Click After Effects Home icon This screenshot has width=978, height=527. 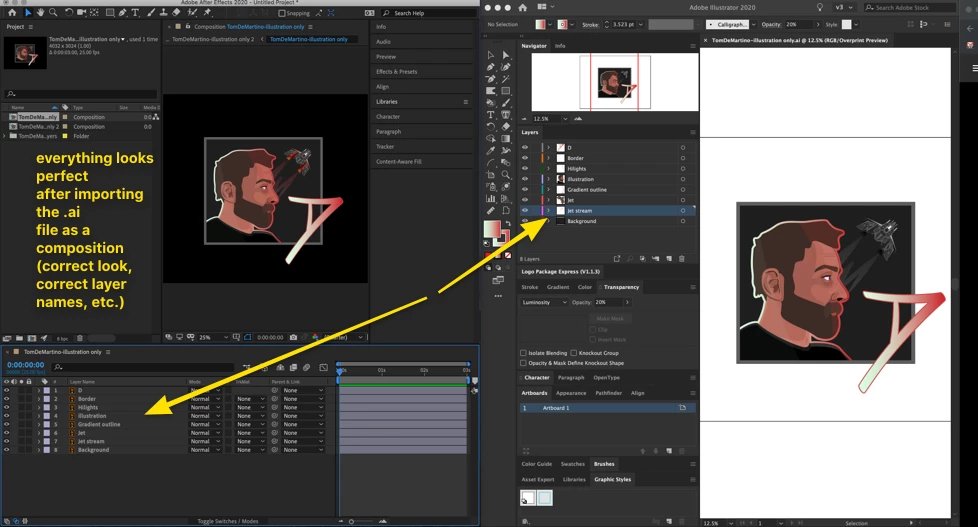coord(12,12)
